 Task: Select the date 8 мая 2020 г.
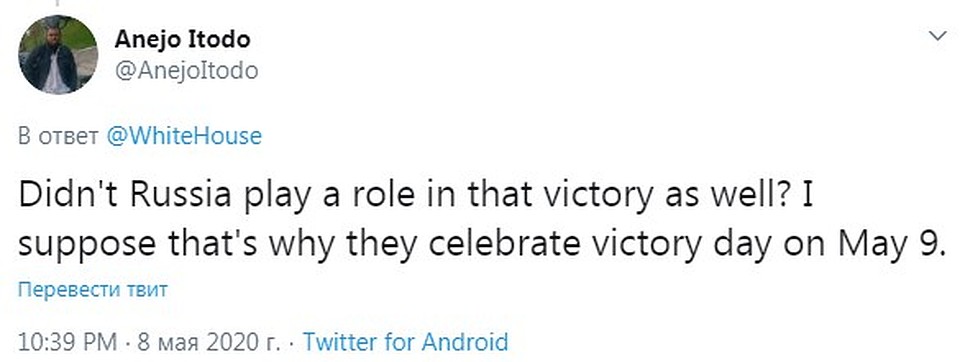[x=208, y=342]
